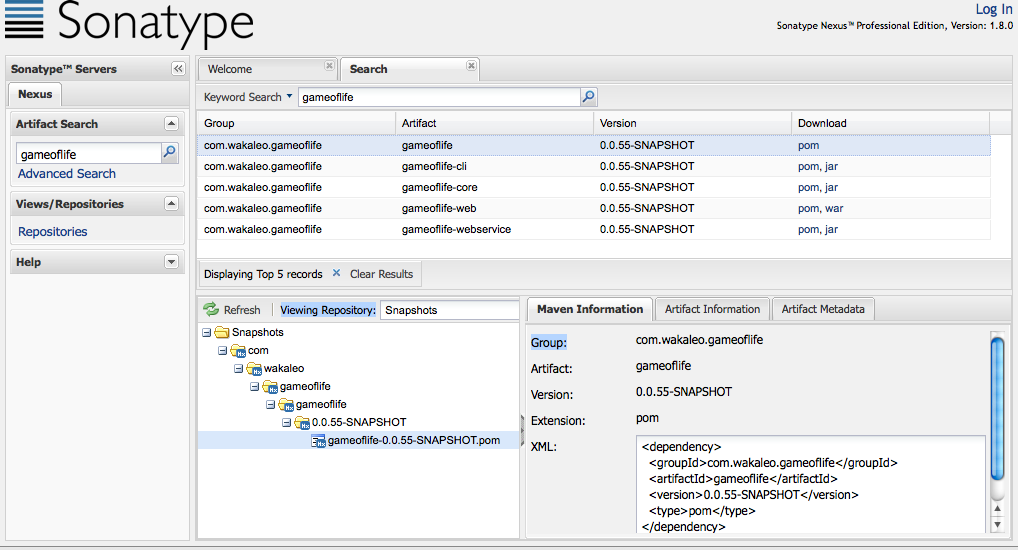Collapse the Snapshots tree node
Screen dimensions: 1018x550
click(206, 332)
